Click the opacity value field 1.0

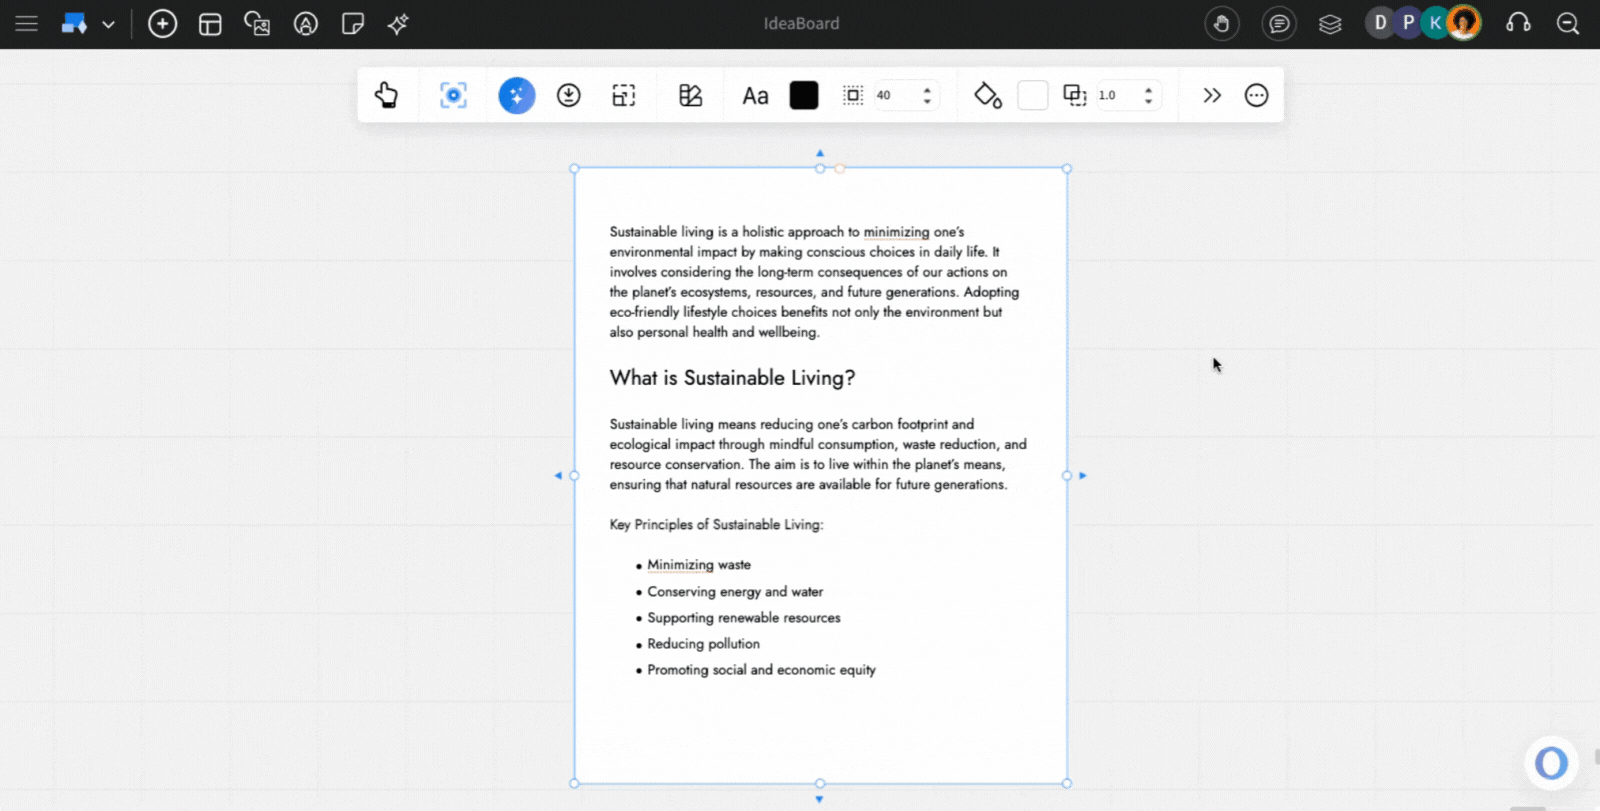click(1117, 95)
